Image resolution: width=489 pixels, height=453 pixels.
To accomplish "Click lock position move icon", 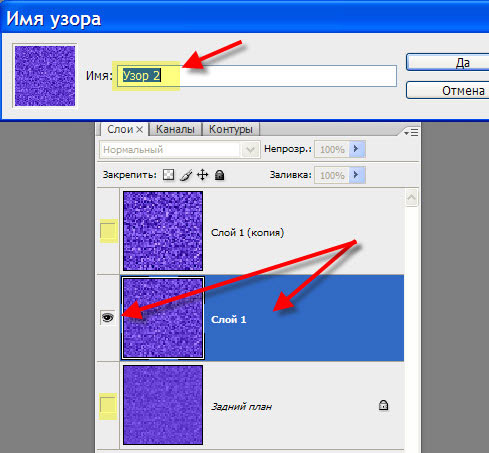I will [x=203, y=175].
